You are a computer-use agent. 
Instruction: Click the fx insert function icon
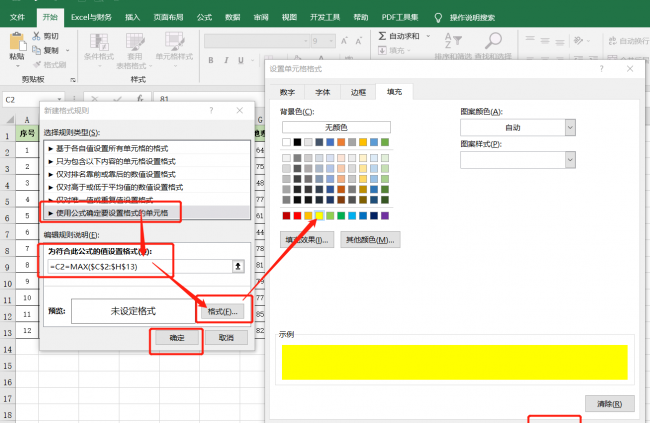pos(140,99)
